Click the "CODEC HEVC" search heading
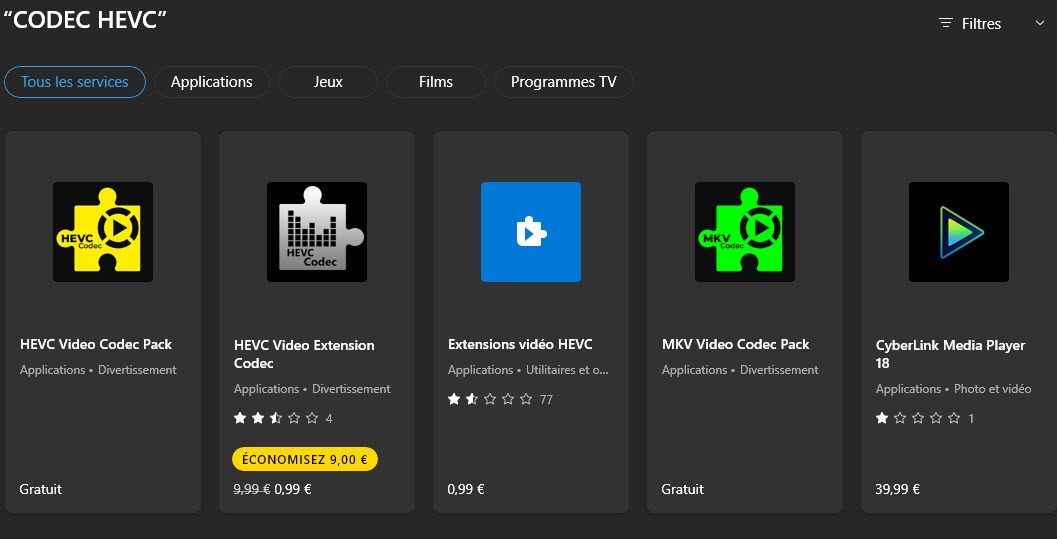This screenshot has width=1057, height=539. (85, 20)
